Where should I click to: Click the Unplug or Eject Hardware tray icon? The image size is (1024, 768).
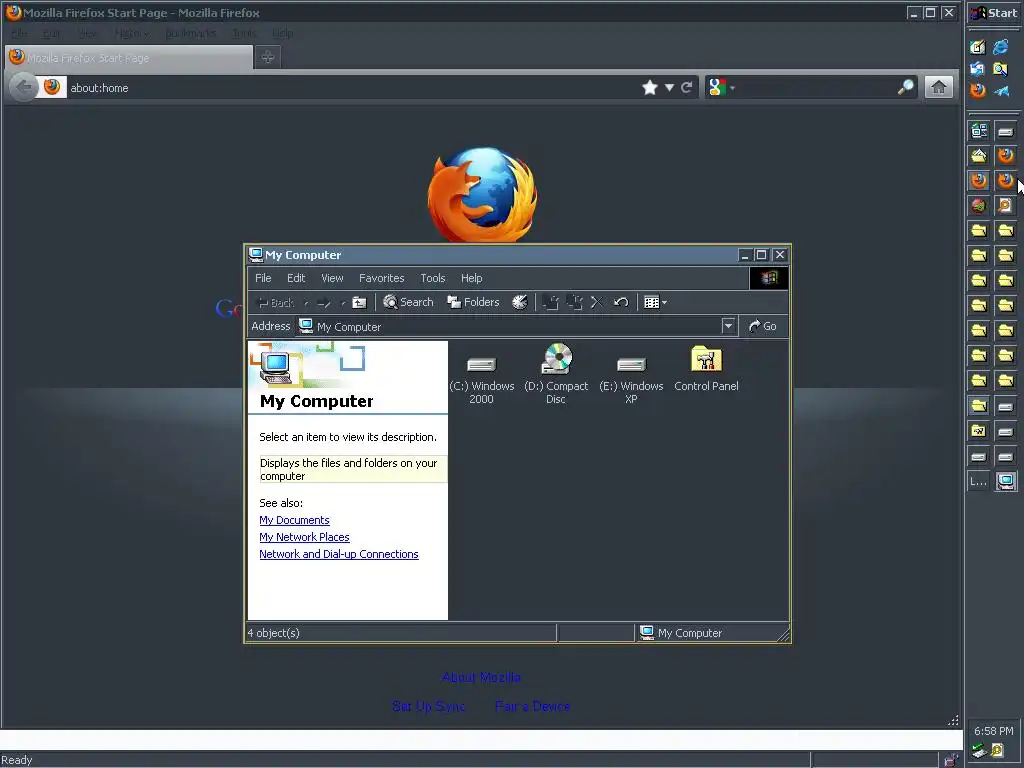pos(978,750)
